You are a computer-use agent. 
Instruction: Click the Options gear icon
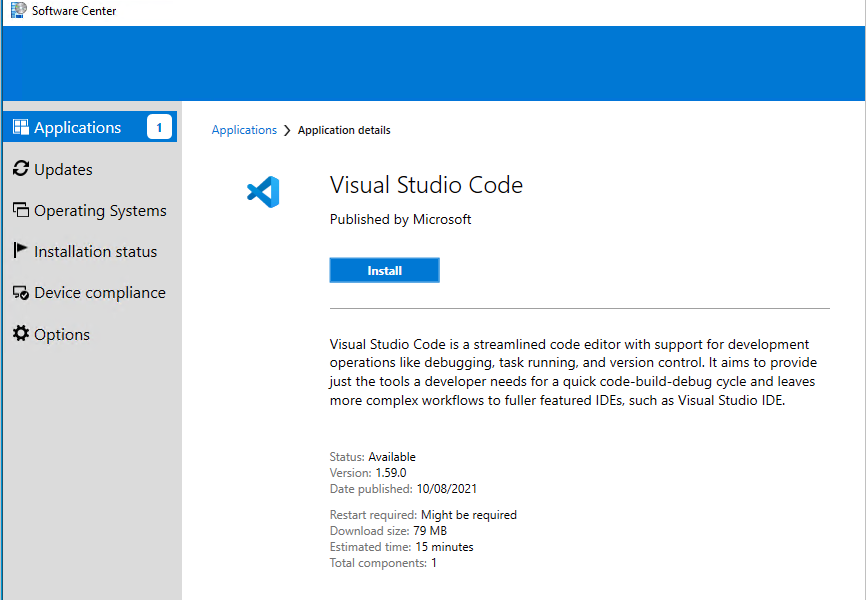pos(19,333)
